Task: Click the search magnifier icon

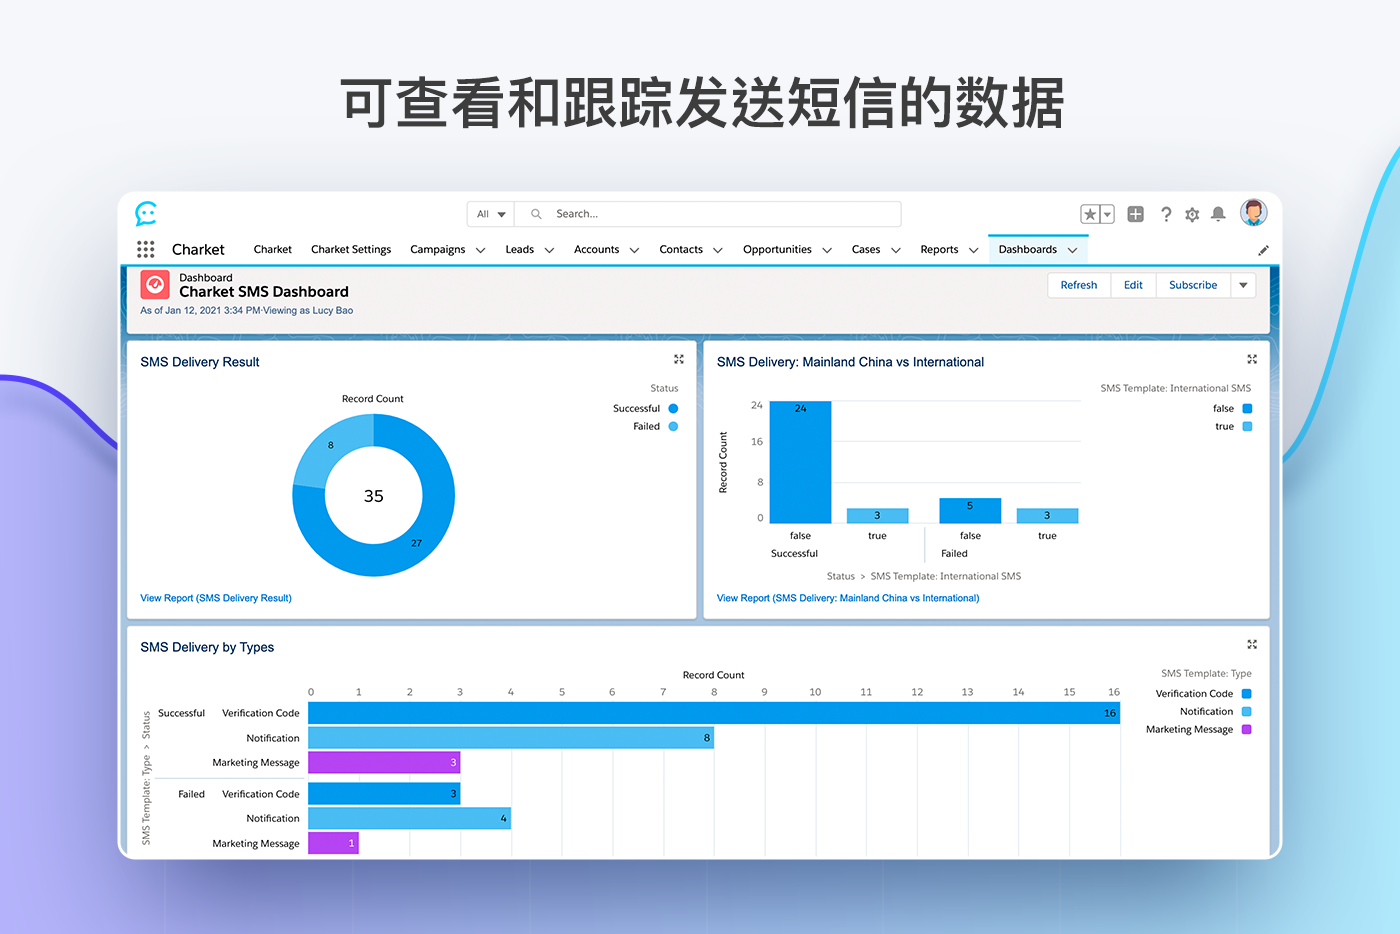Action: click(x=536, y=214)
